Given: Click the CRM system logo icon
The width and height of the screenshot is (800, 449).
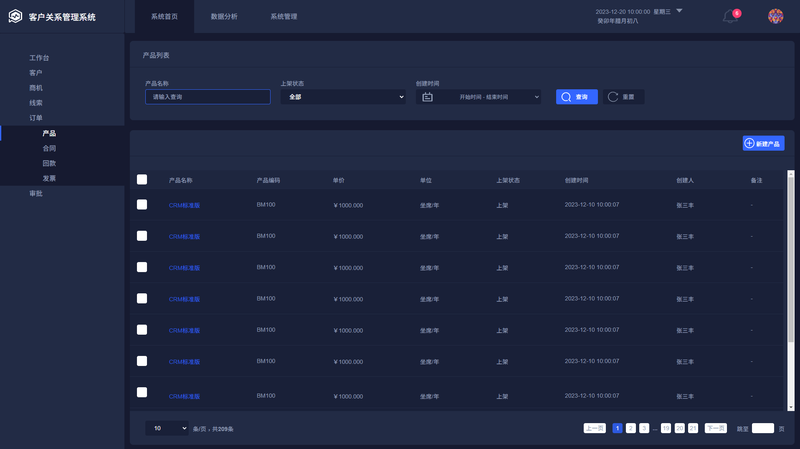Looking at the screenshot, I should 15,17.
